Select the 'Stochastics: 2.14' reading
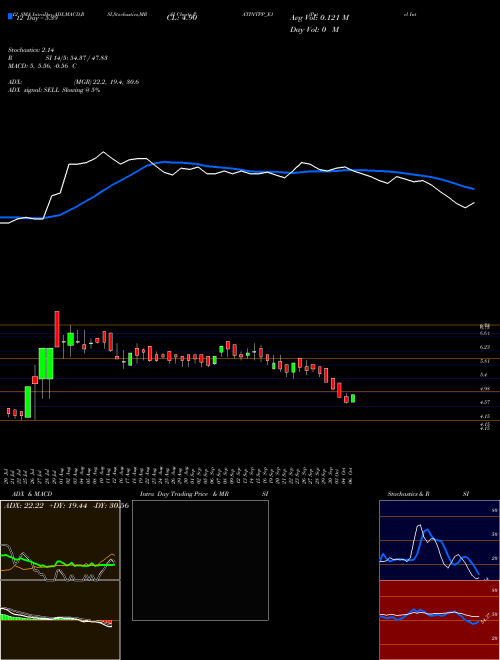This screenshot has width=500, height=660. pyautogui.click(x=31, y=50)
